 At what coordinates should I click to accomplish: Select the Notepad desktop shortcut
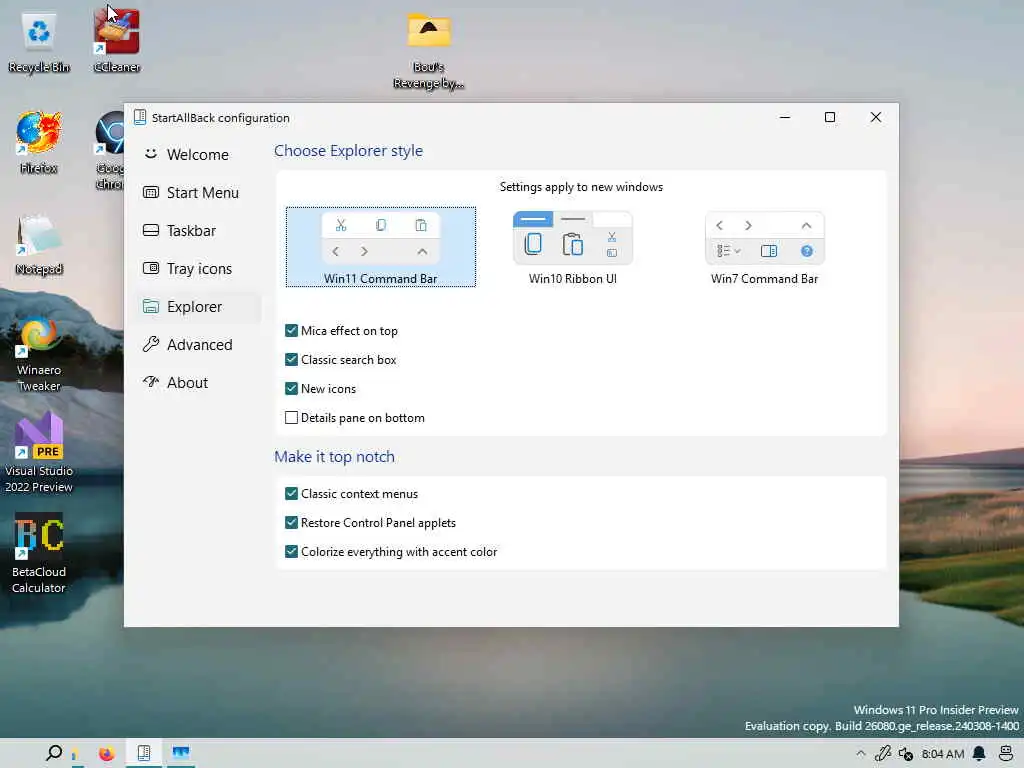pyautogui.click(x=39, y=244)
